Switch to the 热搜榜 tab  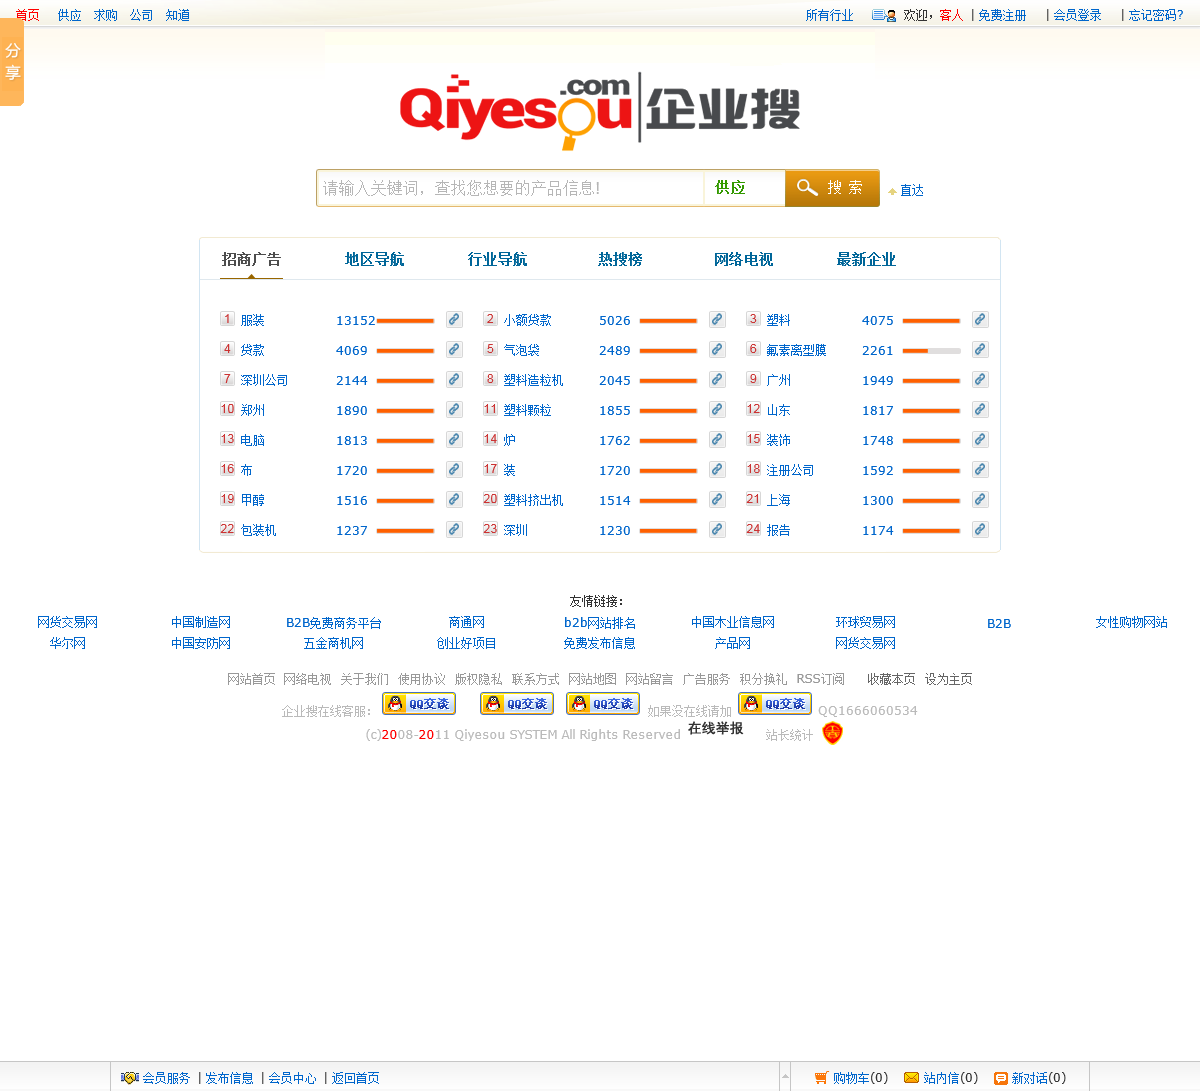(x=621, y=260)
